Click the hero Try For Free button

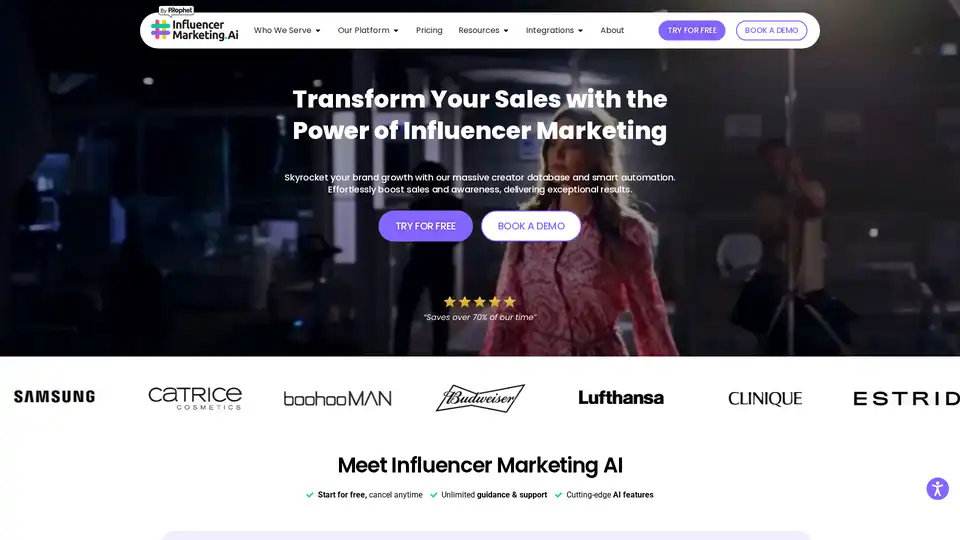(x=426, y=226)
